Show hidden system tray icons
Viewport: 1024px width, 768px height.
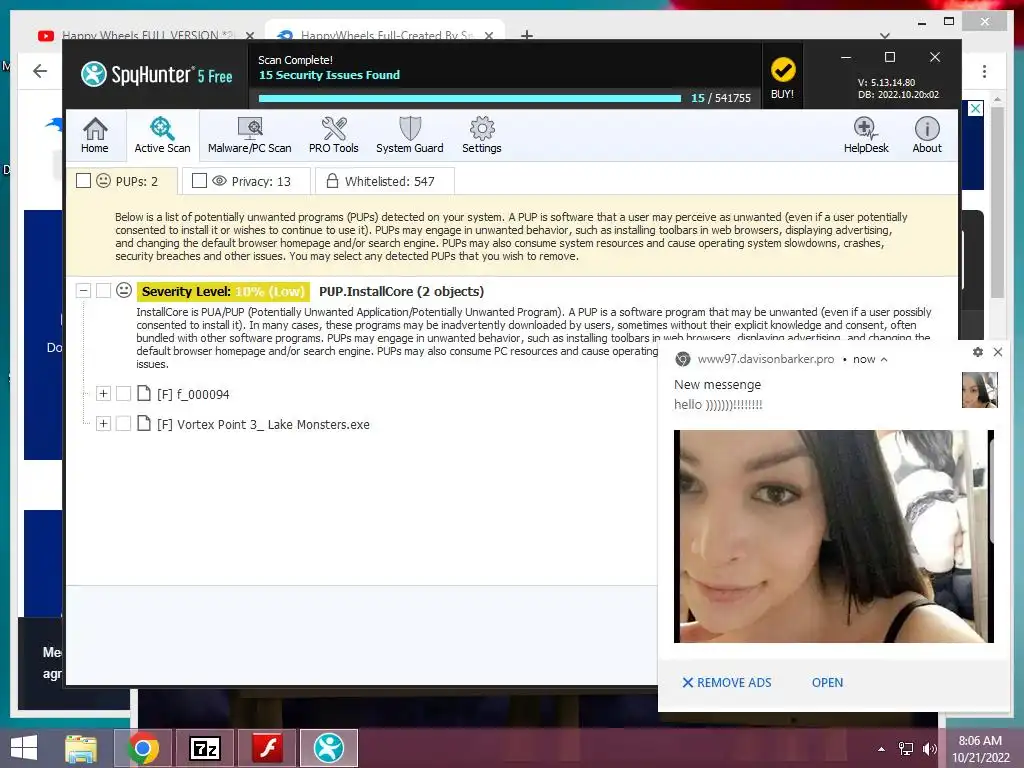(882, 749)
